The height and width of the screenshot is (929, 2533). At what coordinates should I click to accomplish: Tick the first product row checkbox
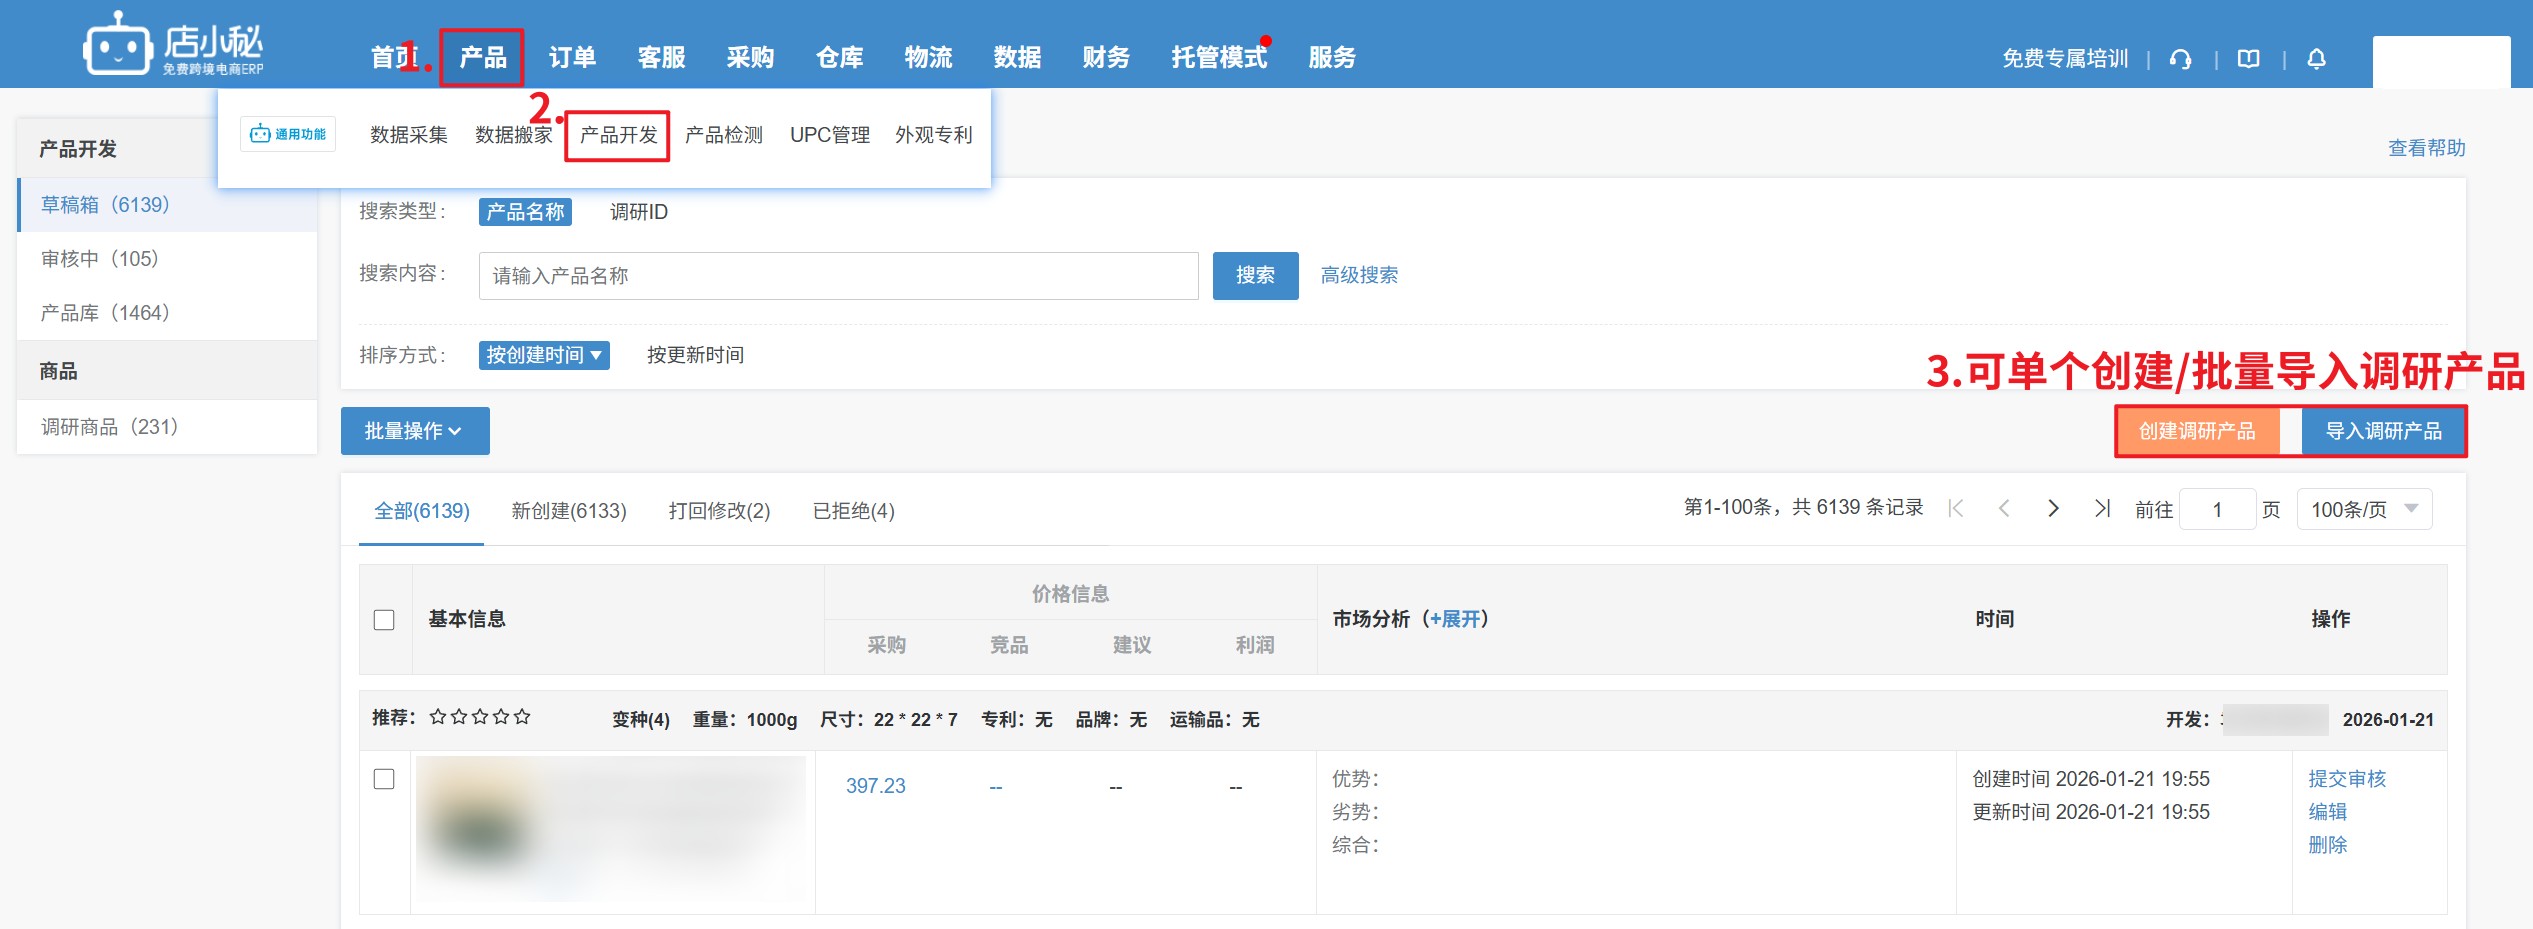[x=384, y=779]
